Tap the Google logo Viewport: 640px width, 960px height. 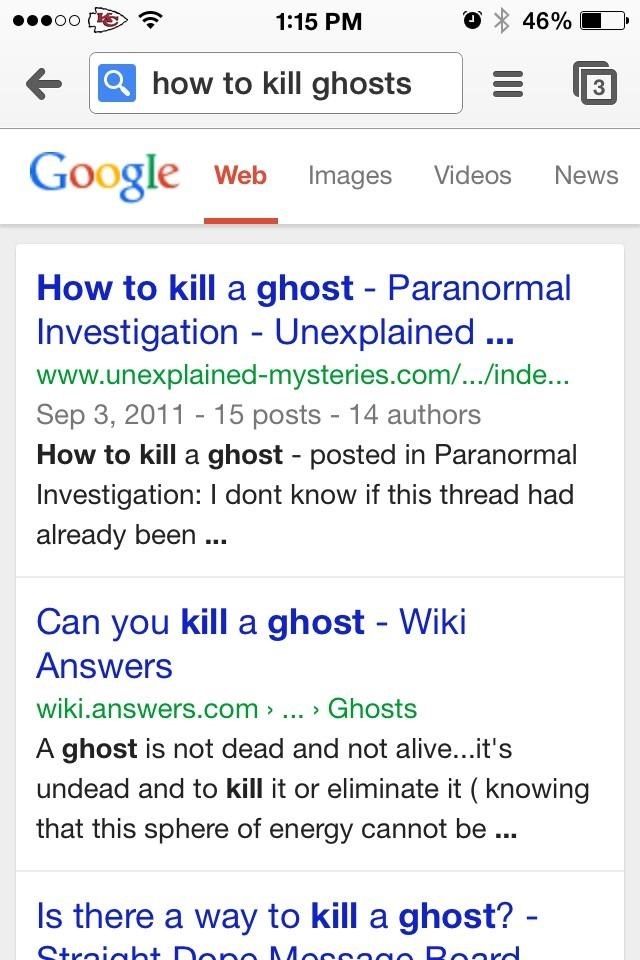(104, 176)
